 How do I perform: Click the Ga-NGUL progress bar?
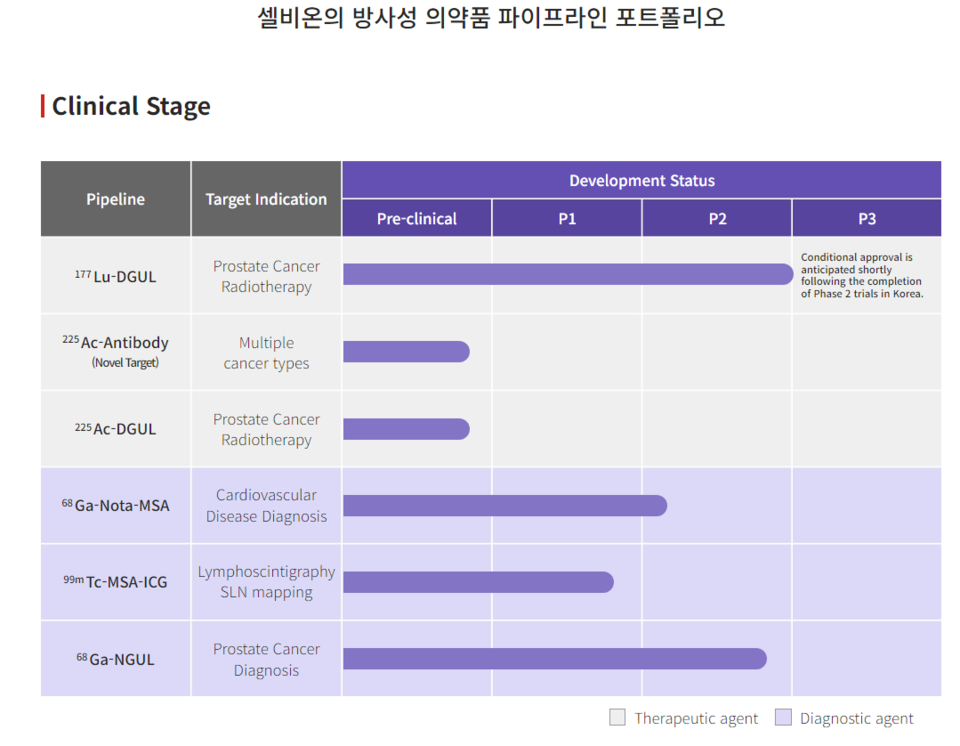click(555, 658)
